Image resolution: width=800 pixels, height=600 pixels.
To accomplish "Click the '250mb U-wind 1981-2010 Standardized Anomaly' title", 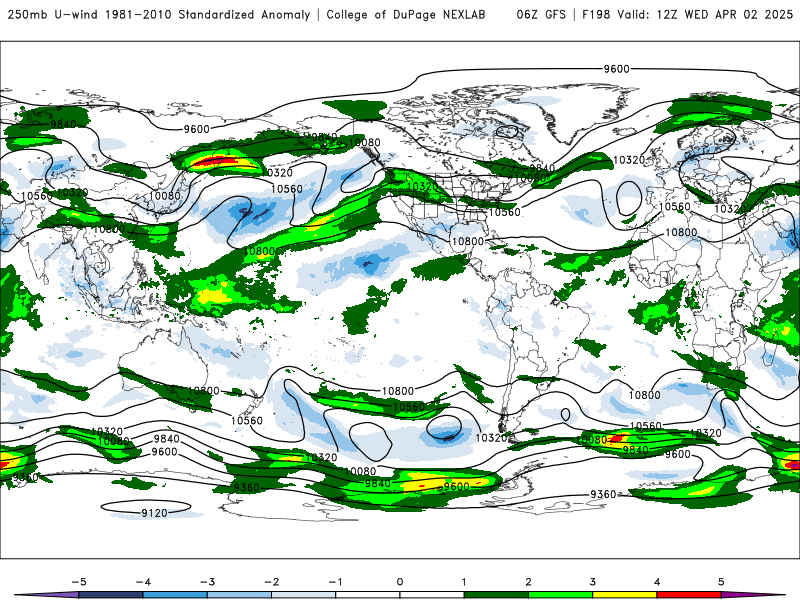I will click(x=159, y=15).
